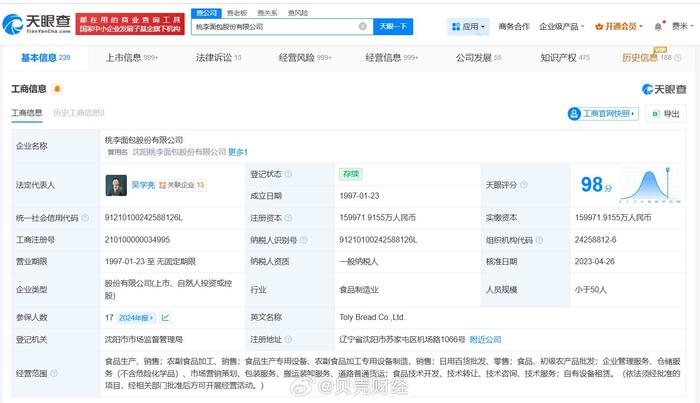Screen dimensions: 700x403
Task: Open the help icon next to 经营范围
Action: coord(54,373)
